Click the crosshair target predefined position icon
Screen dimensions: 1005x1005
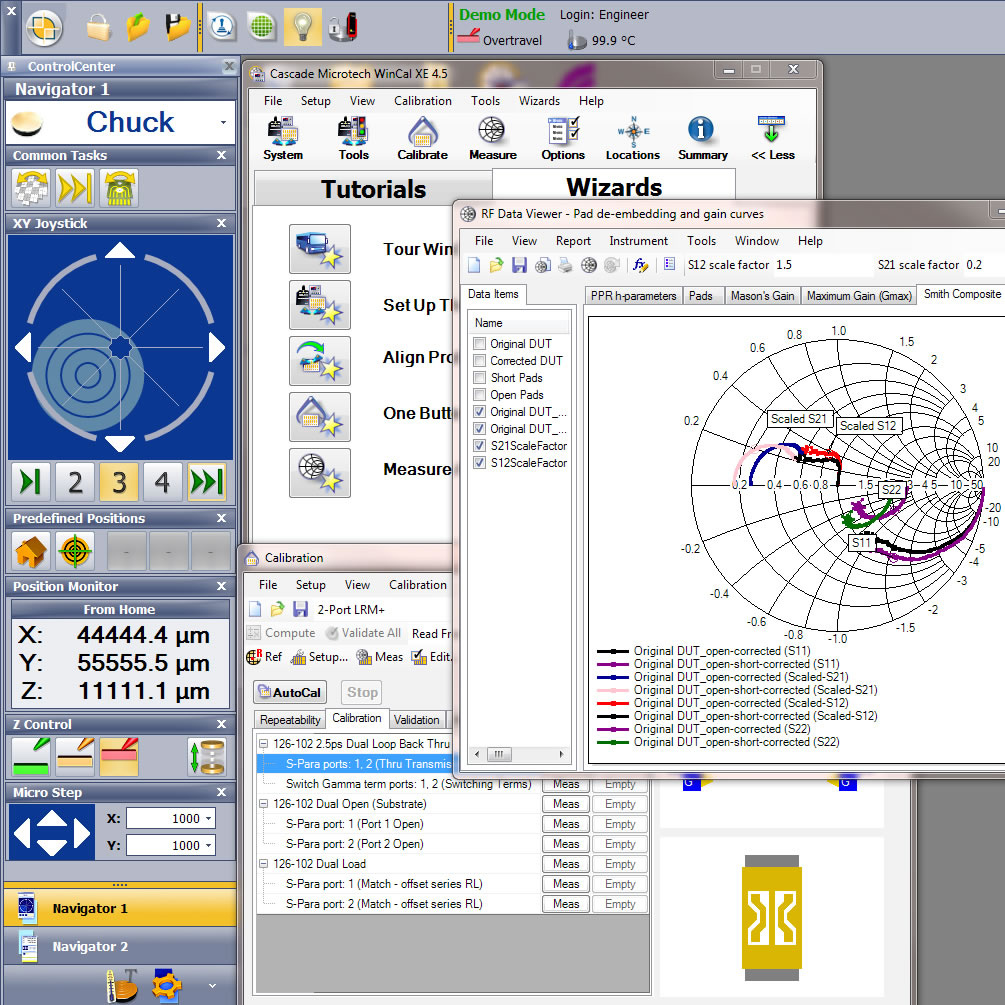point(74,551)
